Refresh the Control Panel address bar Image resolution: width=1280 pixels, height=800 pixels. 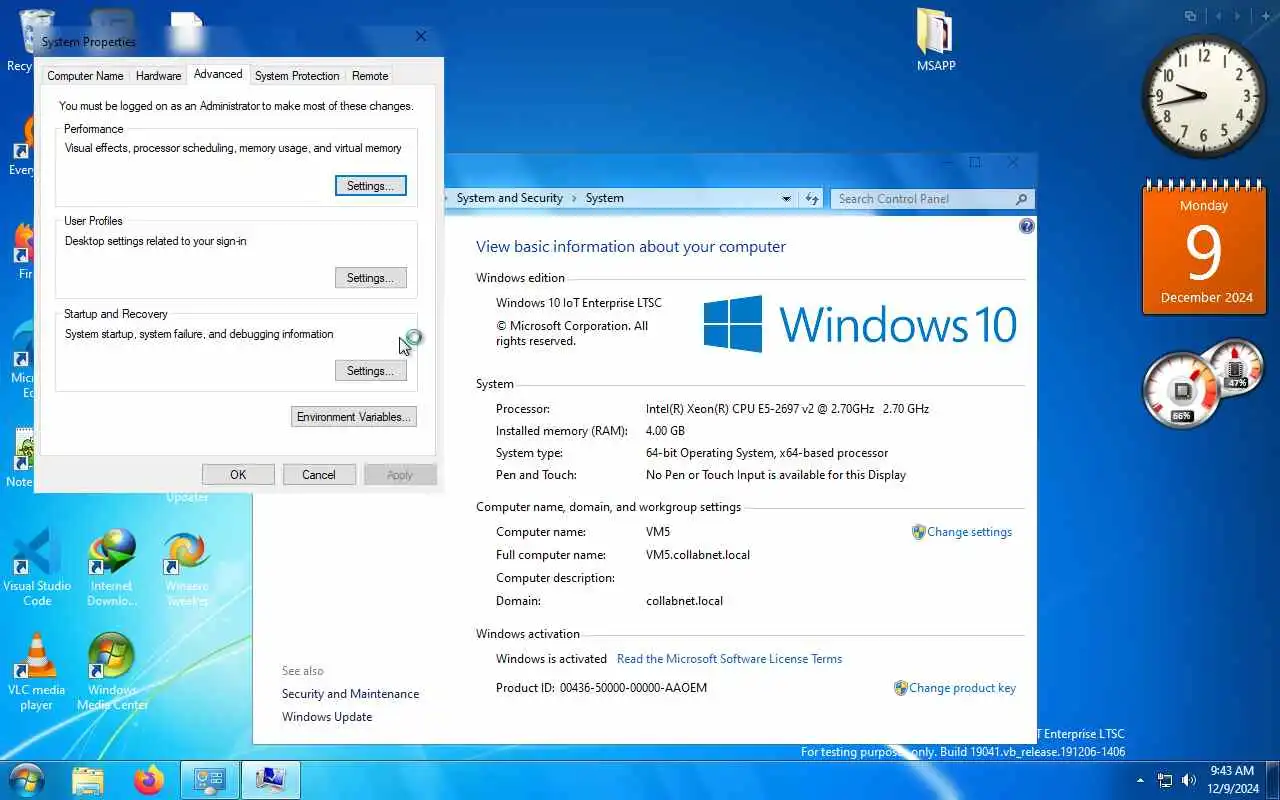pos(812,198)
